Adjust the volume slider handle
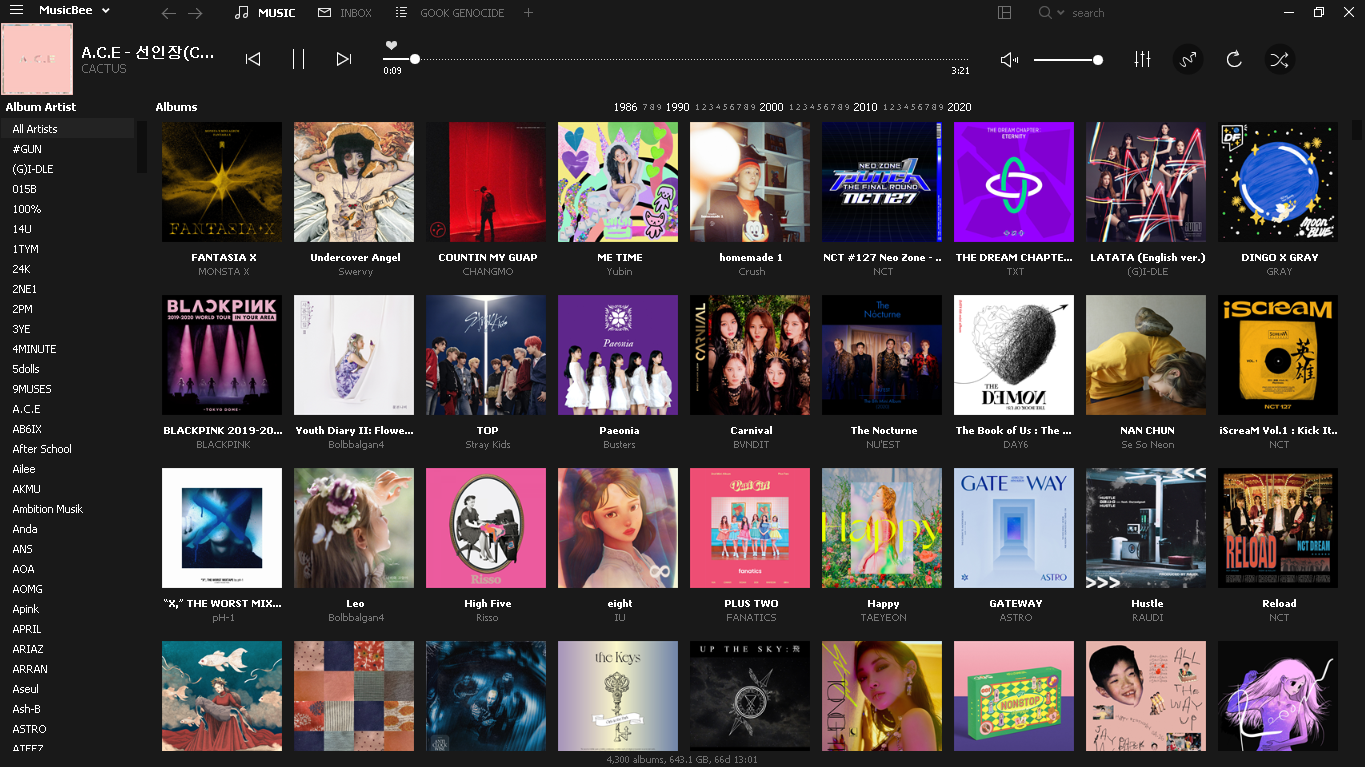 [x=1098, y=60]
